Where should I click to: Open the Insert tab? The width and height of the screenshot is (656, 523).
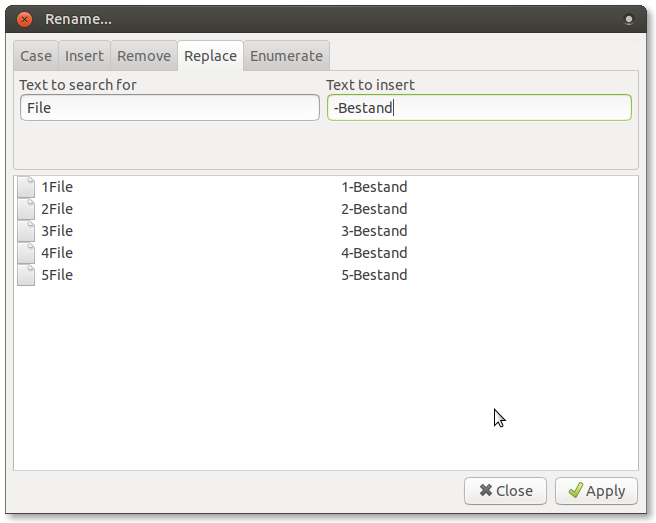(84, 56)
